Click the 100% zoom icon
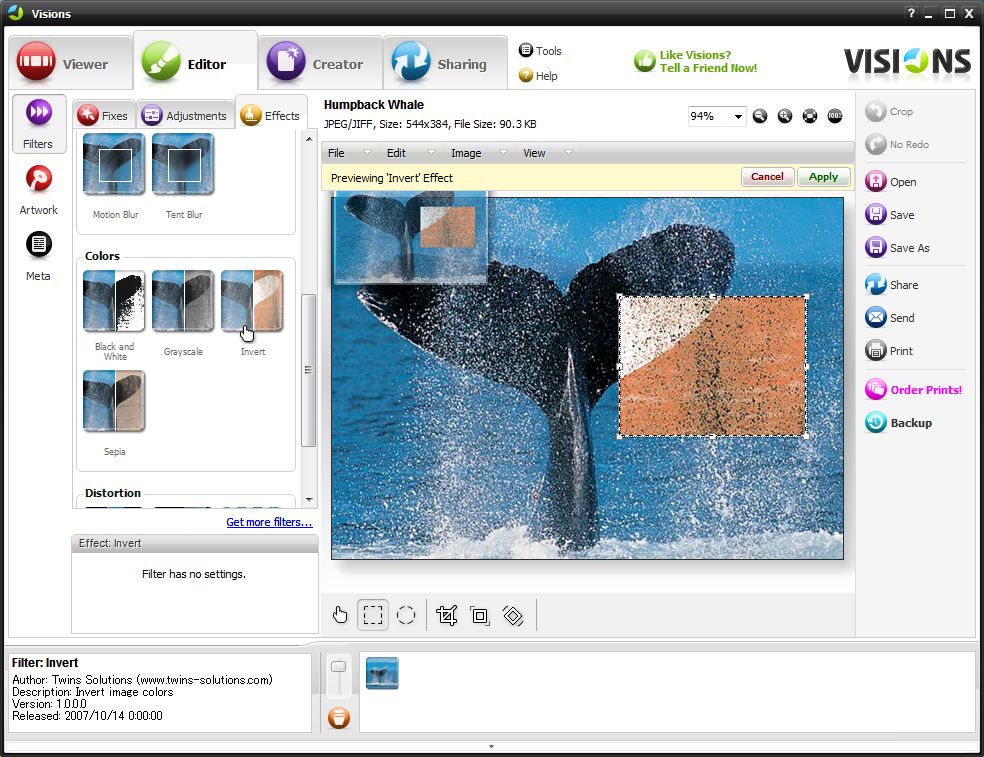The width and height of the screenshot is (984, 757). click(x=835, y=116)
